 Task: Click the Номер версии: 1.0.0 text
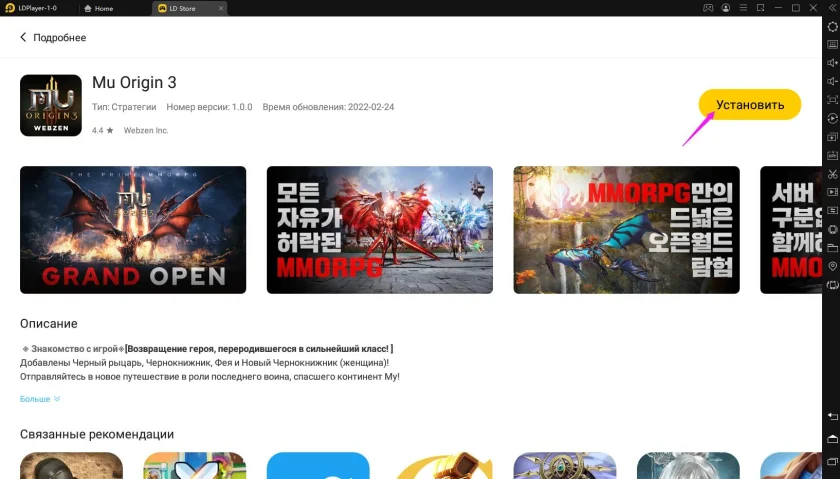point(209,107)
